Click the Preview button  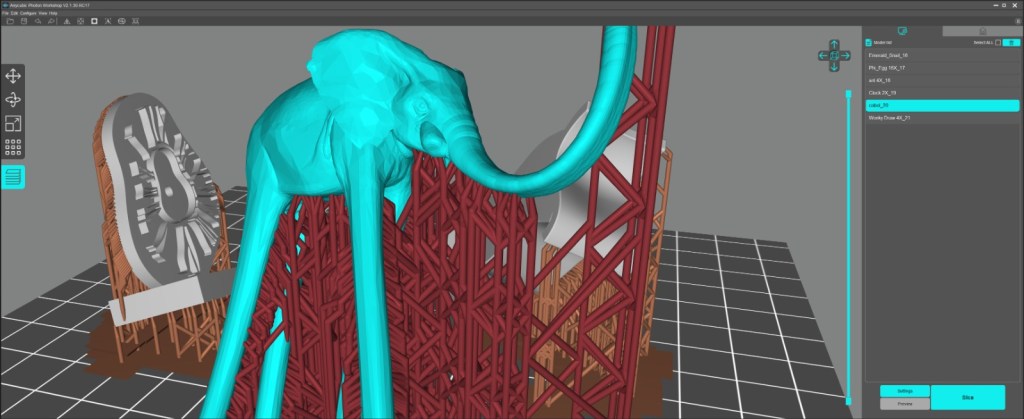click(x=904, y=404)
